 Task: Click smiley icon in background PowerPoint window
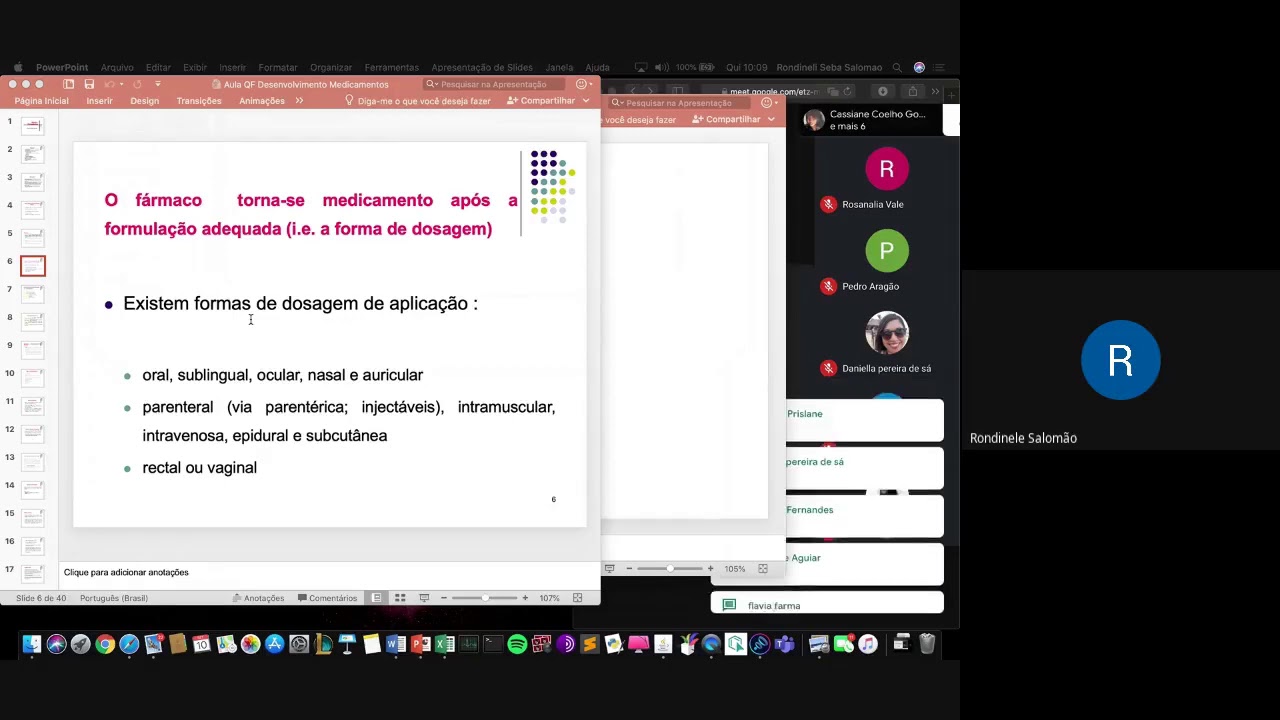point(767,102)
